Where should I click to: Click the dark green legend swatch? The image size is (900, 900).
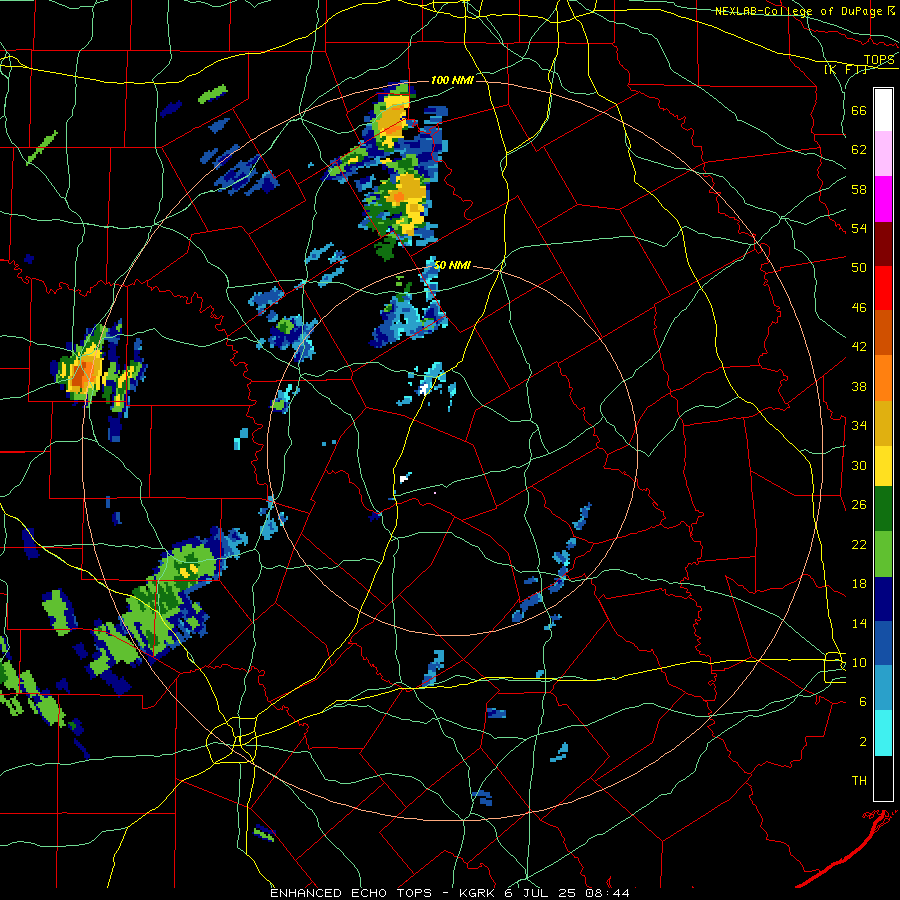point(883,509)
